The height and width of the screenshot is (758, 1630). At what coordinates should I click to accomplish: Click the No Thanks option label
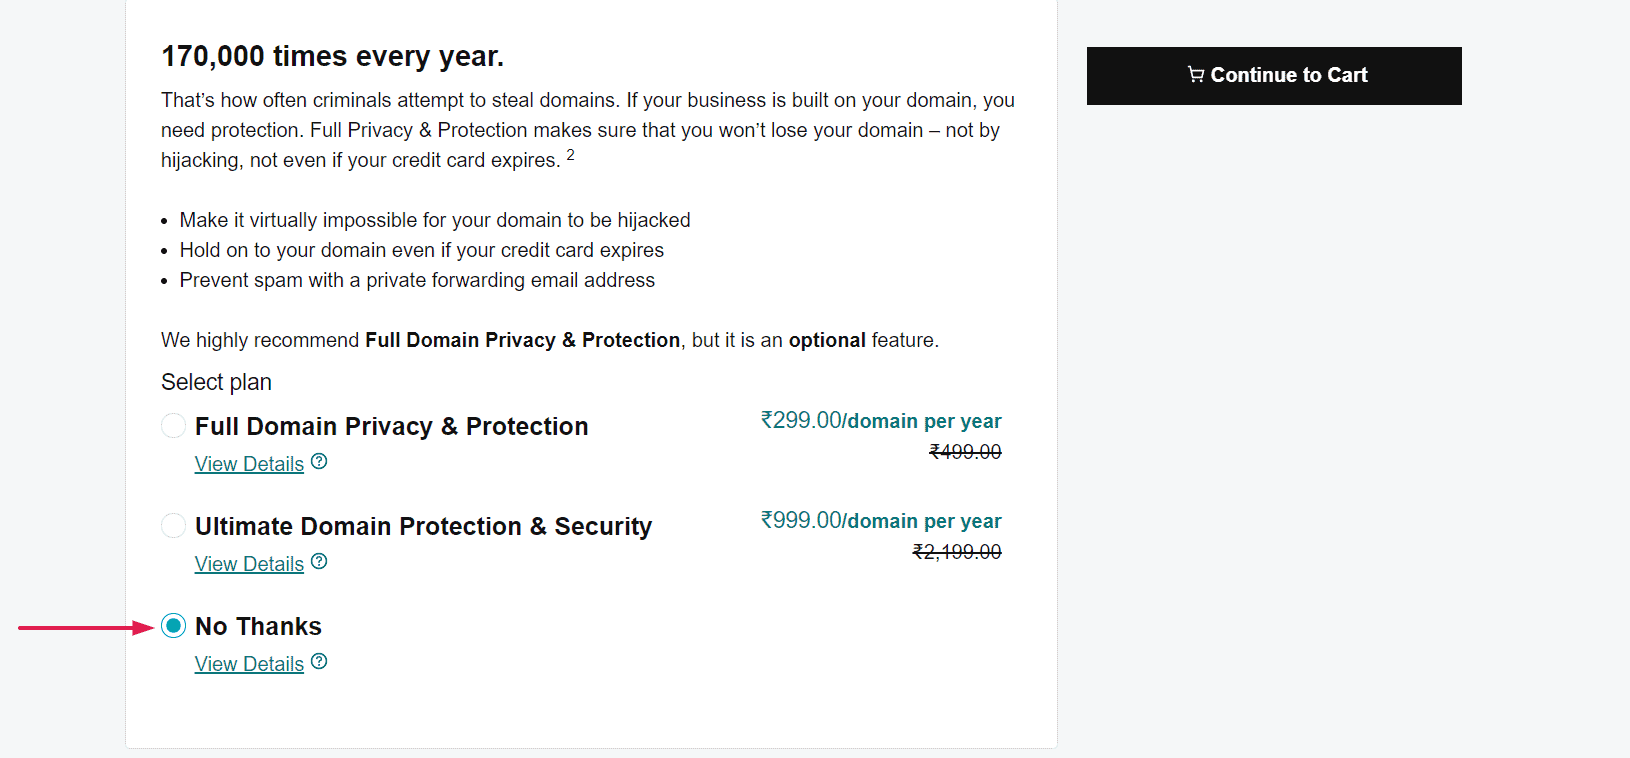(258, 627)
